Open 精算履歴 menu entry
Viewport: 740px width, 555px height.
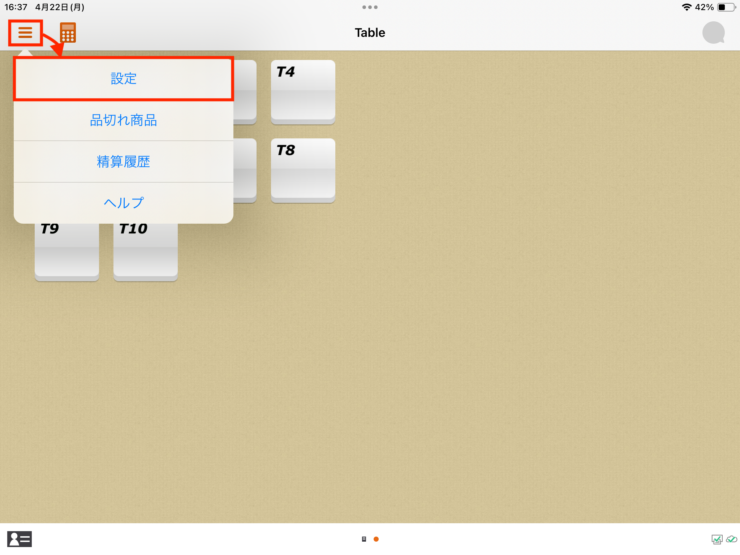(x=124, y=162)
